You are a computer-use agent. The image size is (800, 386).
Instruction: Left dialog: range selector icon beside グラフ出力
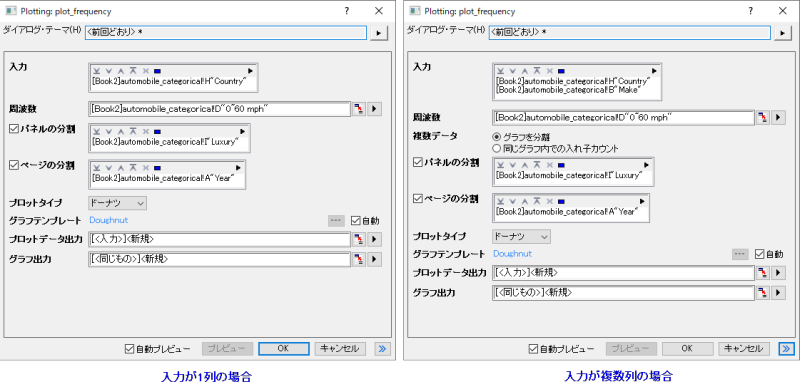click(x=359, y=259)
